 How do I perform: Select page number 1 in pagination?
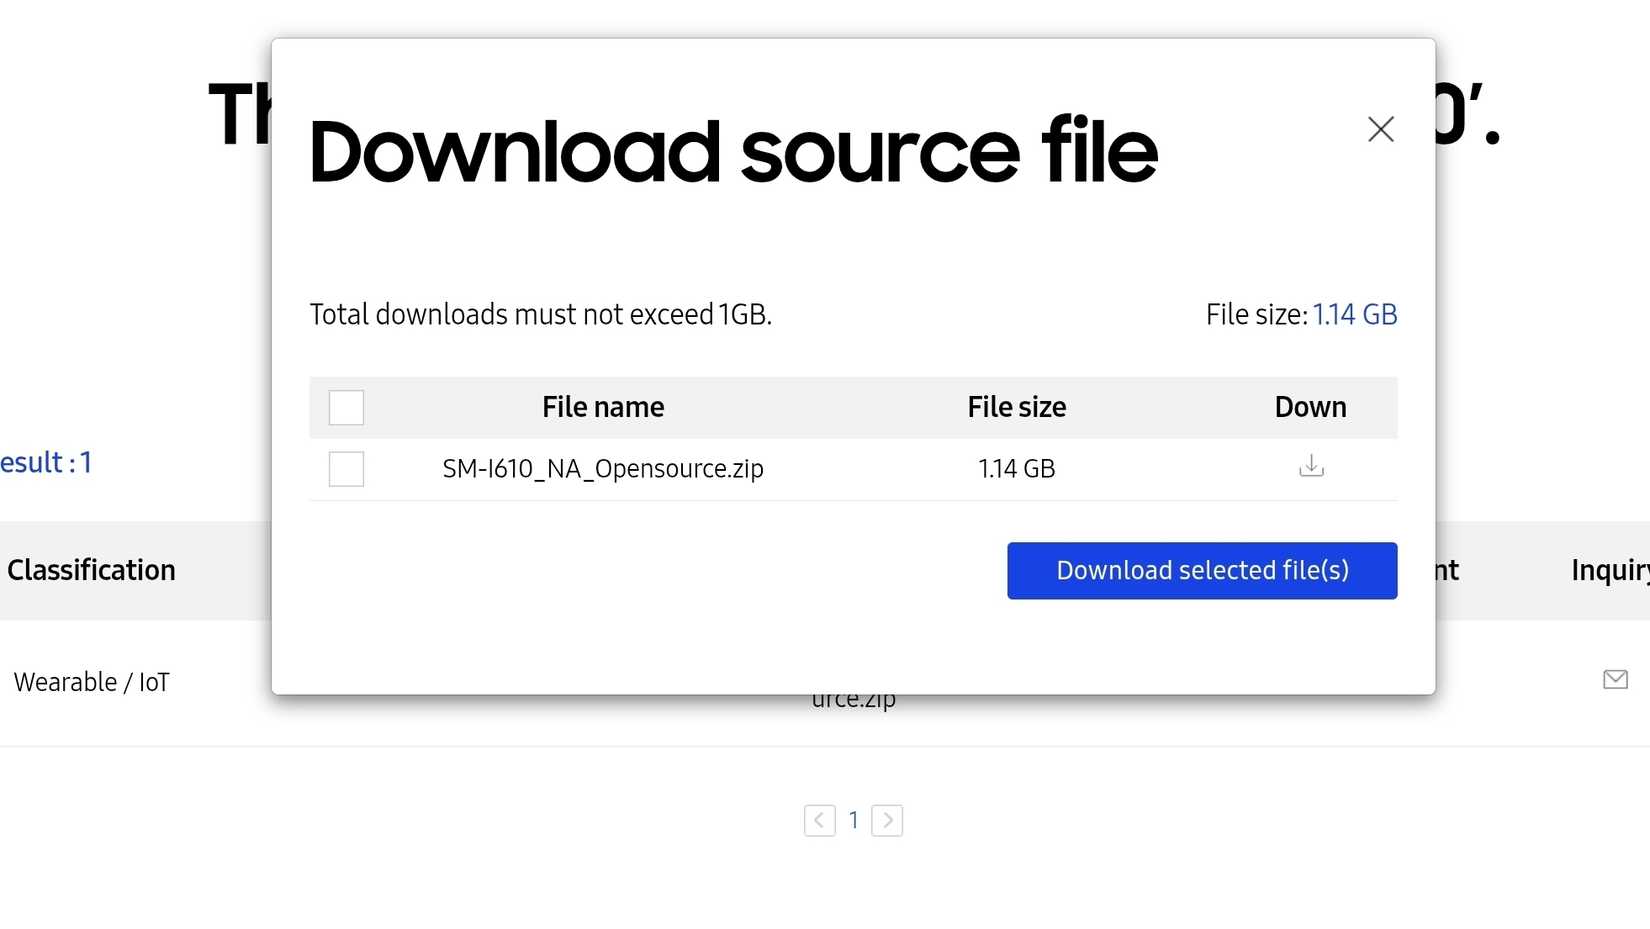pos(853,821)
